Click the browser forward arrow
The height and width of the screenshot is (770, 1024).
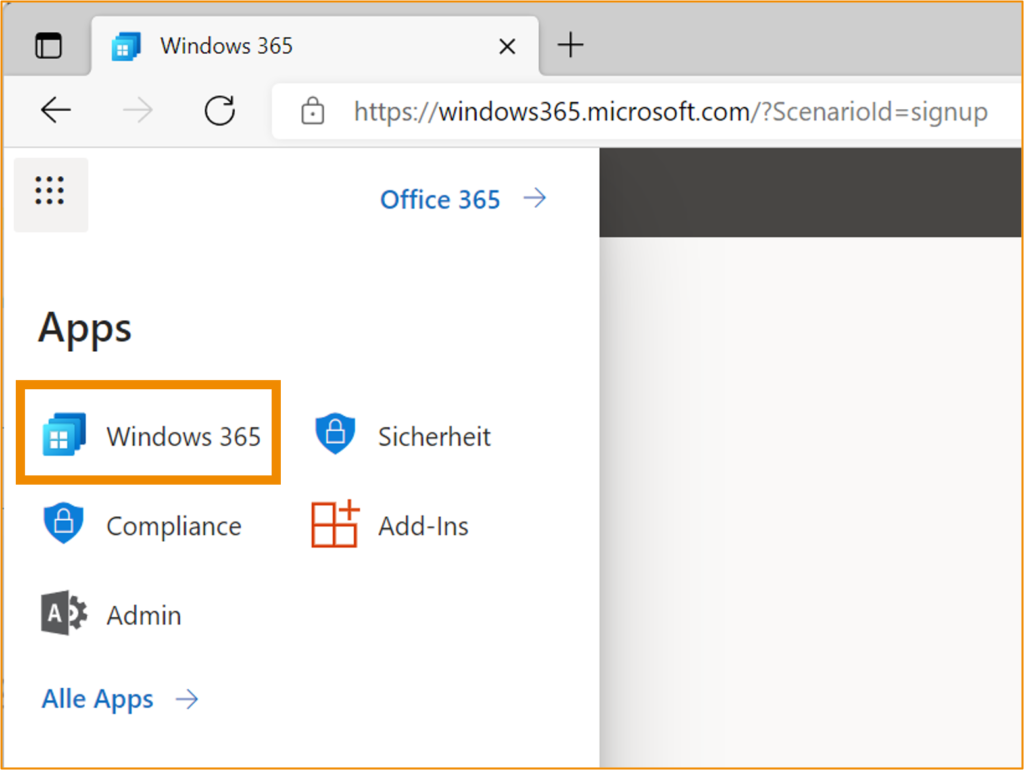pyautogui.click(x=138, y=110)
